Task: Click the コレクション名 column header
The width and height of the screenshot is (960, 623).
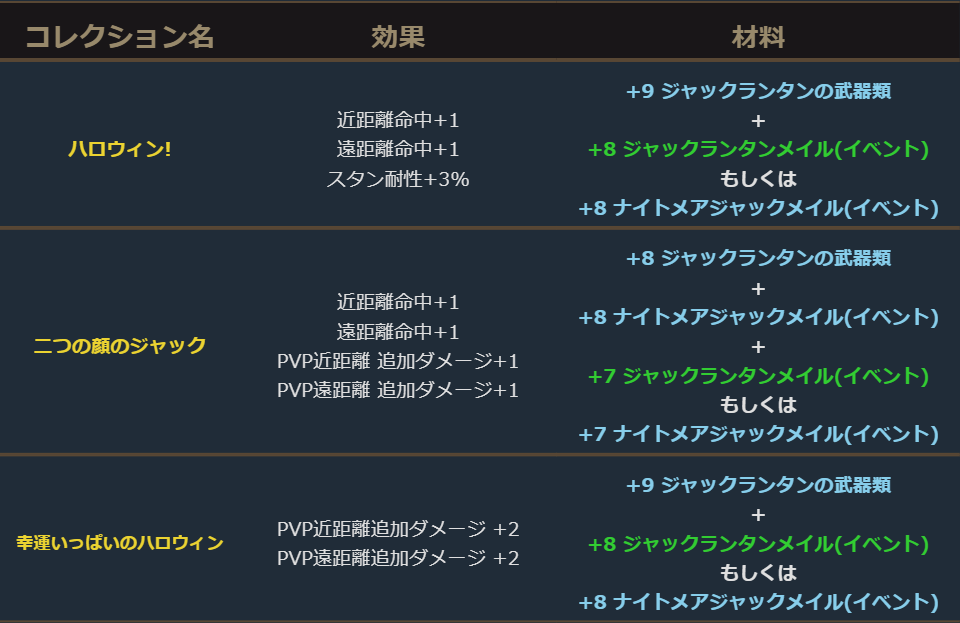Action: (119, 38)
